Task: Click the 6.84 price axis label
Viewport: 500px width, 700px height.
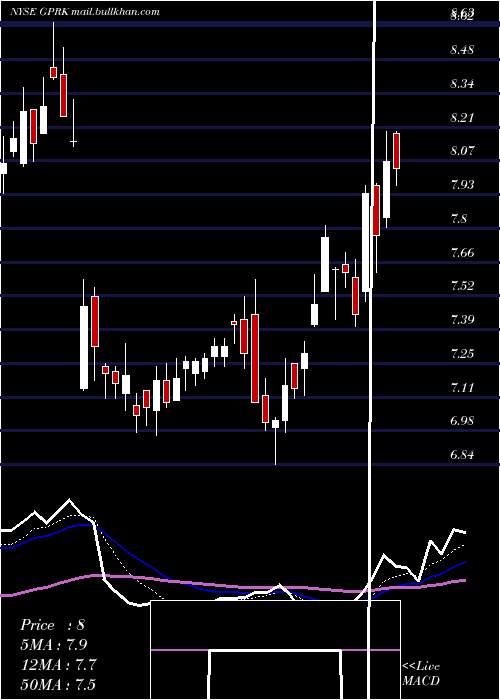Action: [x=462, y=455]
